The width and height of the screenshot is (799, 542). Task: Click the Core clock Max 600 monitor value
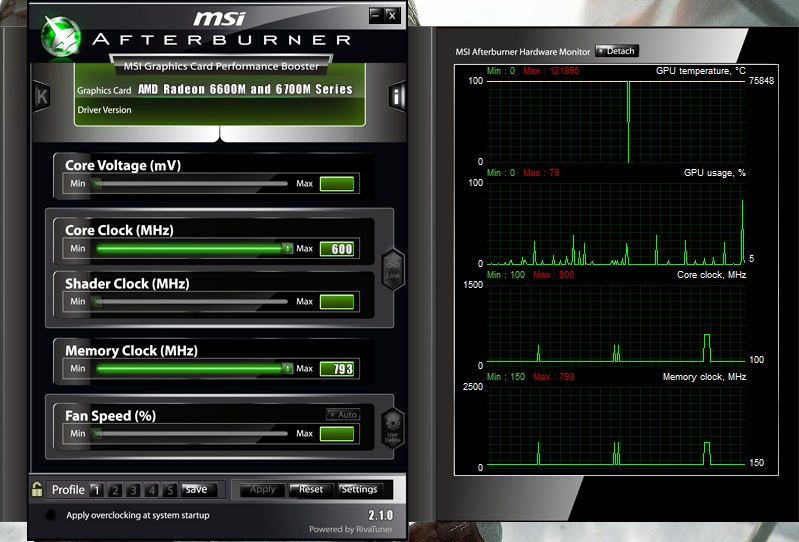coord(554,275)
